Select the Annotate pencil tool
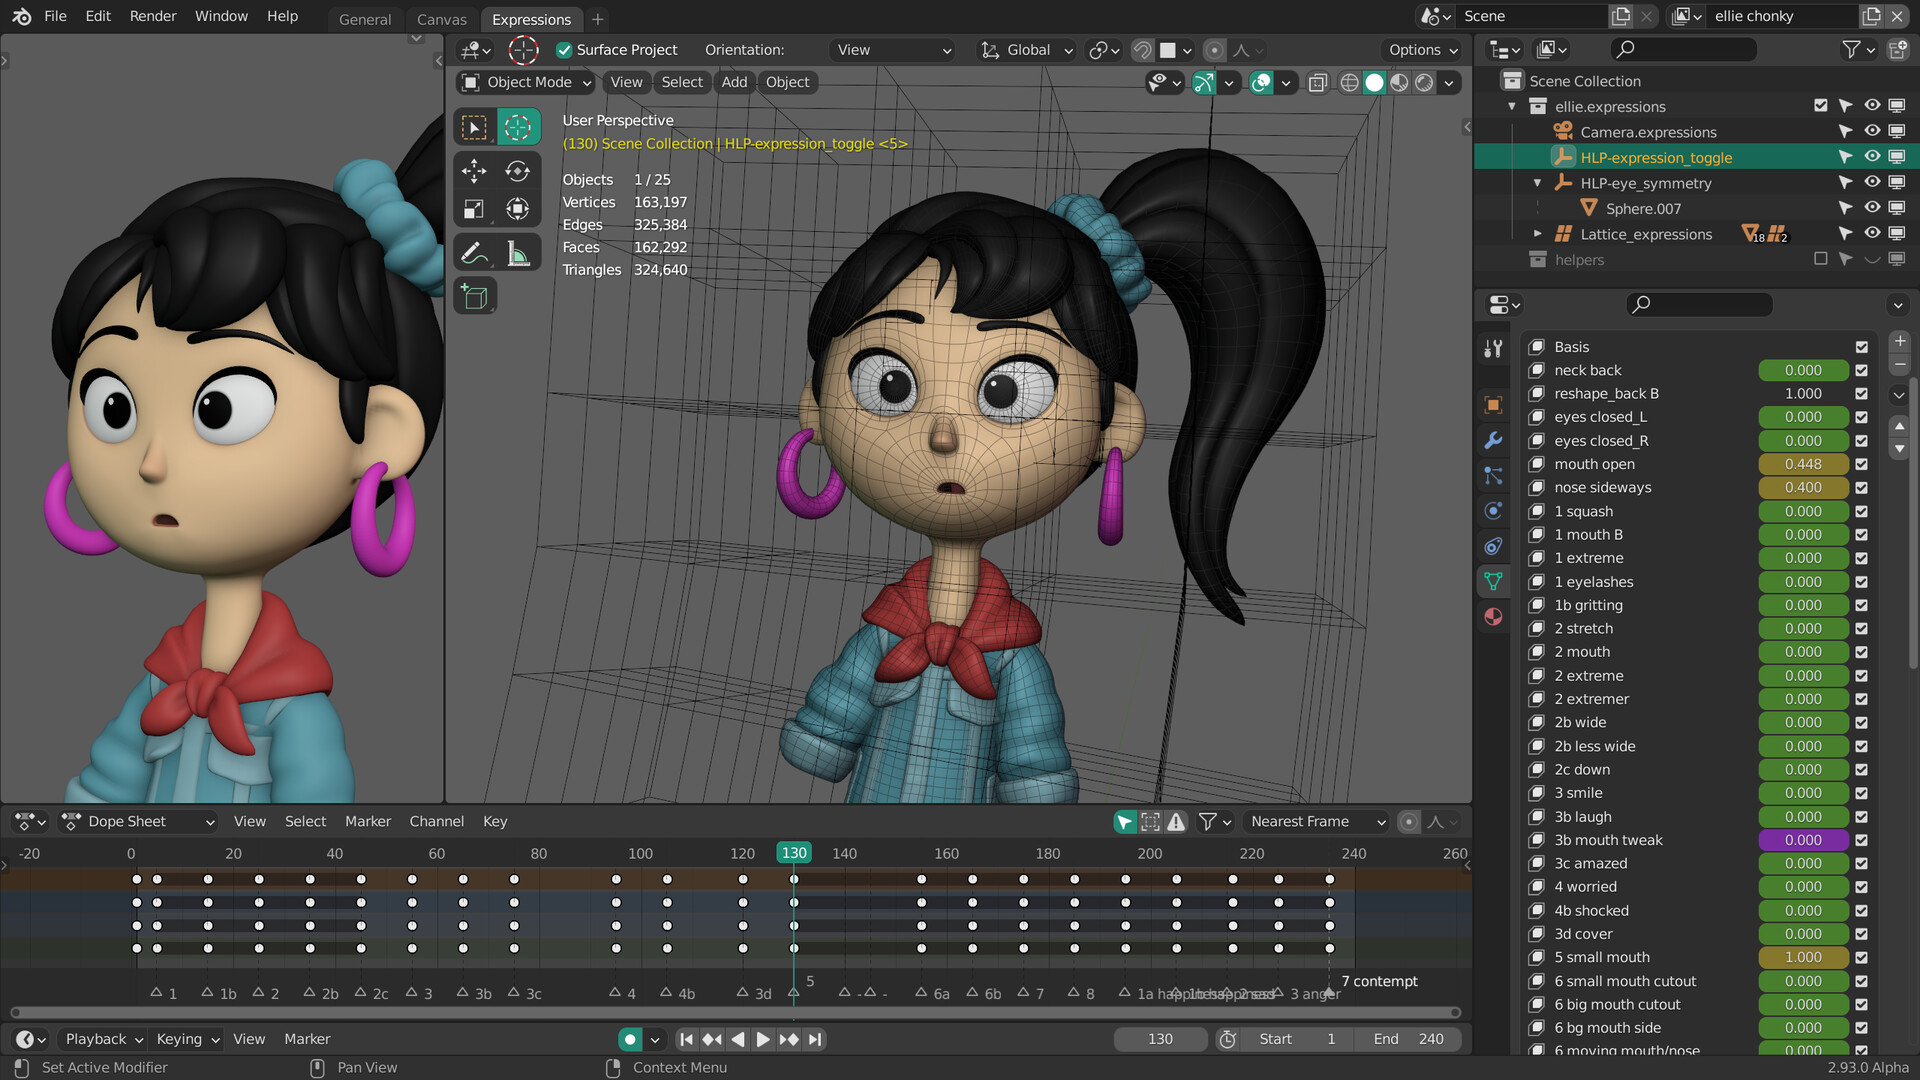This screenshot has height=1080, width=1920. pyautogui.click(x=474, y=253)
